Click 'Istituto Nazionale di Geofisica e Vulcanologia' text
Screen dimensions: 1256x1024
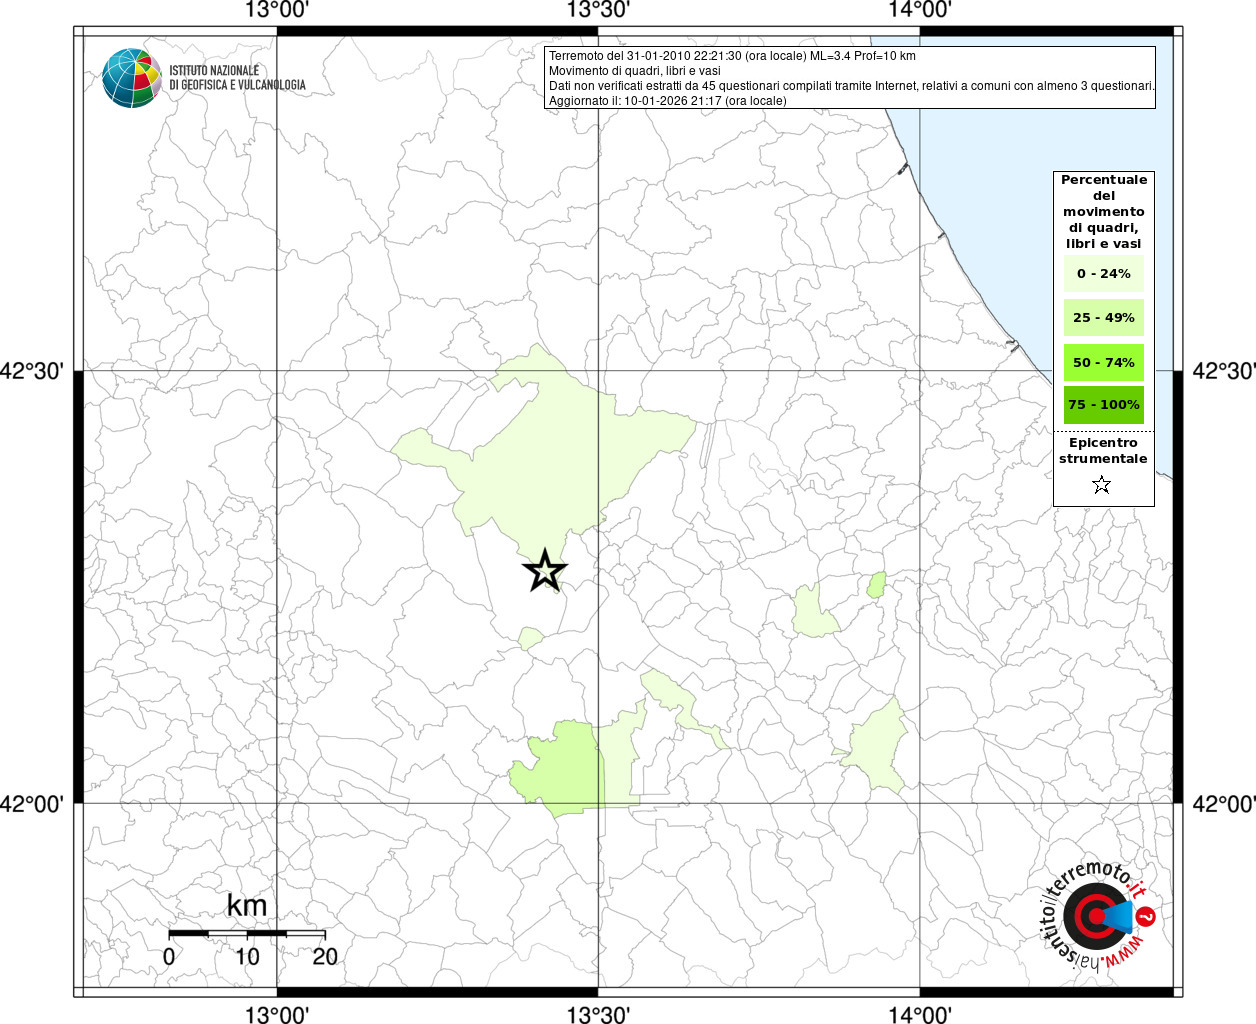click(x=237, y=78)
